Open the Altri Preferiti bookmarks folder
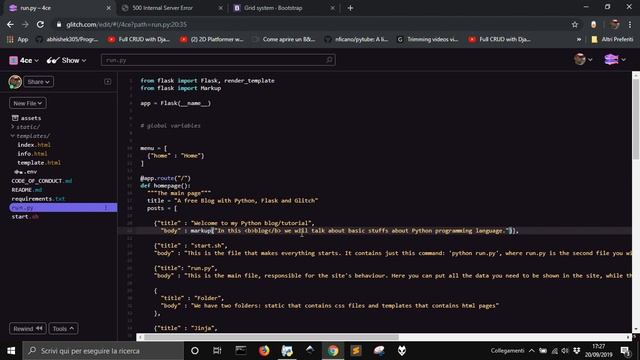This screenshot has width=640, height=360. tap(612, 39)
